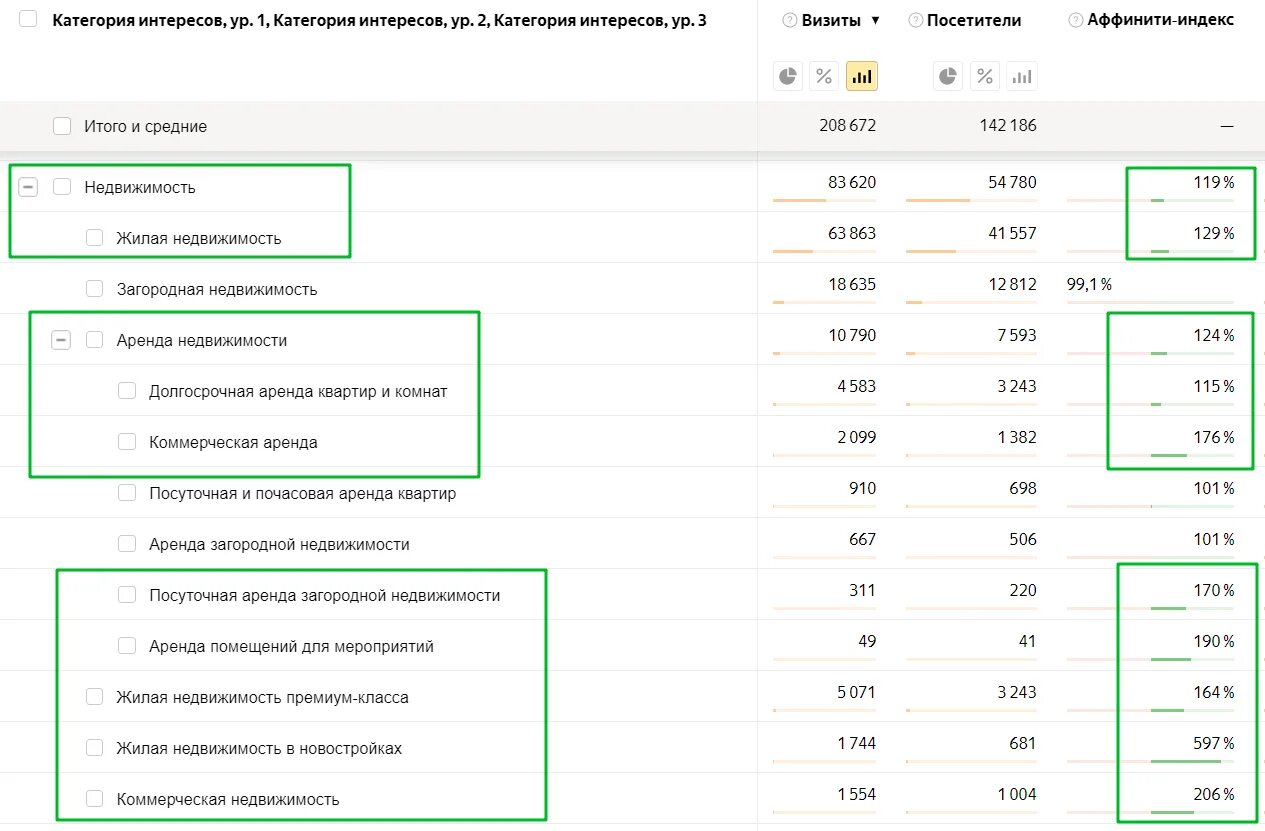Check the Недвижимость row checkbox

(x=62, y=186)
